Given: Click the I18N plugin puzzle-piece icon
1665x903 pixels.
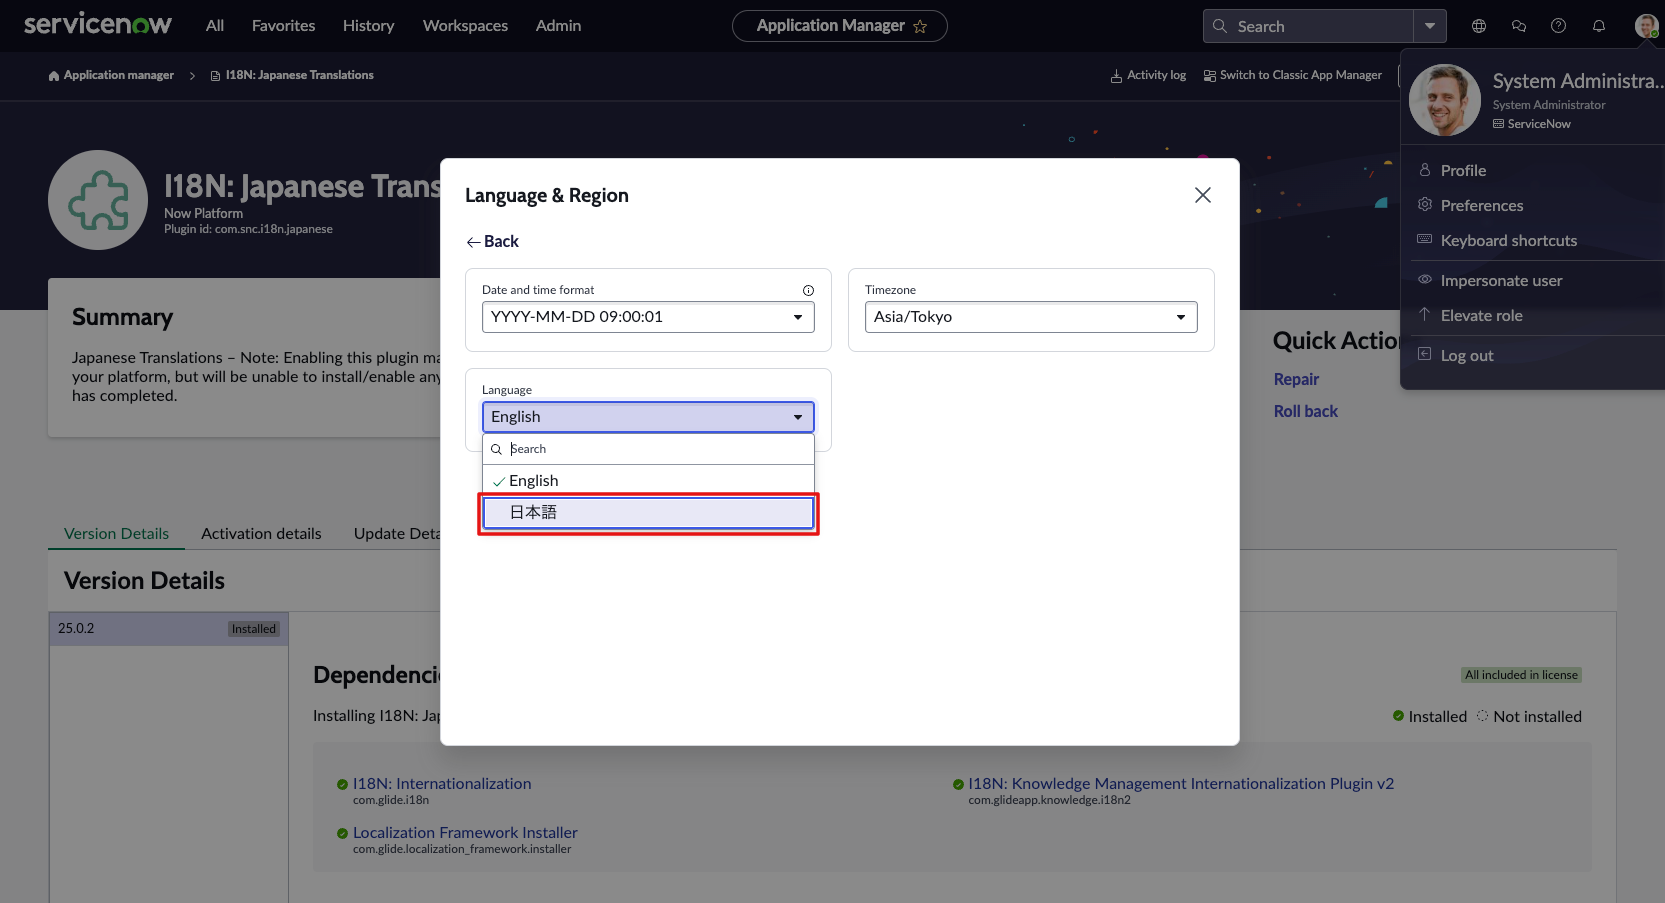Looking at the screenshot, I should (x=98, y=200).
